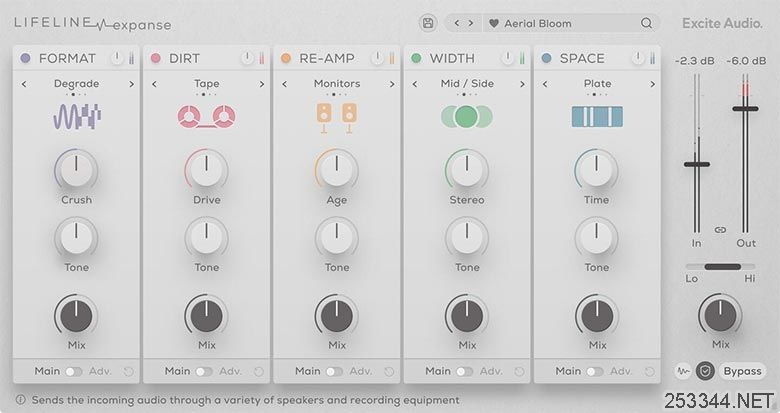Click the DIRT module title
The height and width of the screenshot is (413, 780).
pyautogui.click(x=185, y=58)
